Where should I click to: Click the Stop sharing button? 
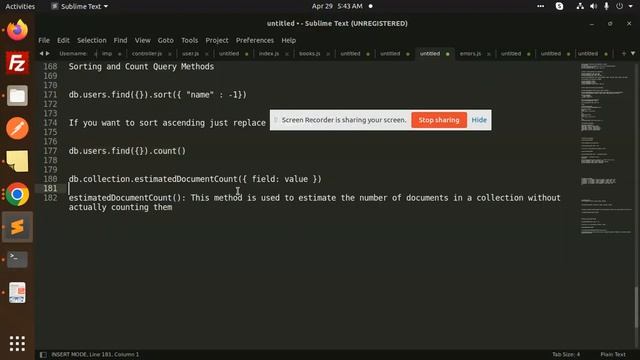point(439,120)
